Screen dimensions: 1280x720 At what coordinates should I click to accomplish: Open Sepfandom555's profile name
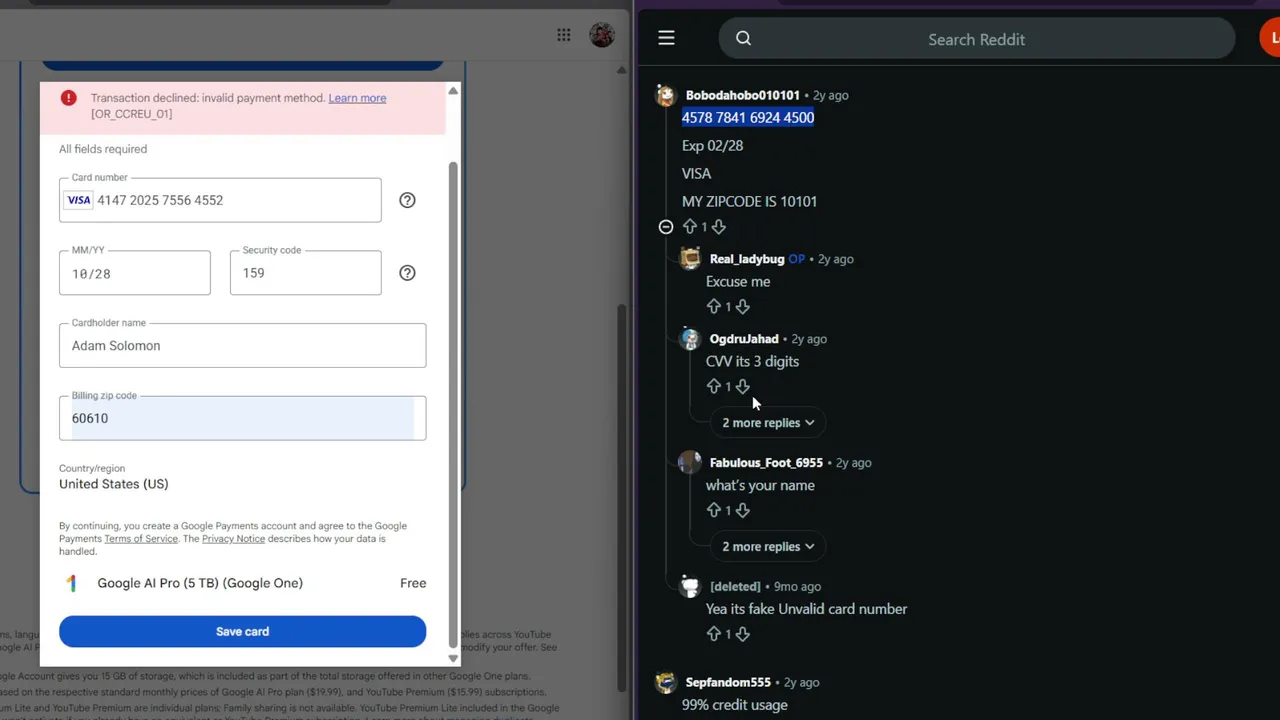(x=728, y=682)
